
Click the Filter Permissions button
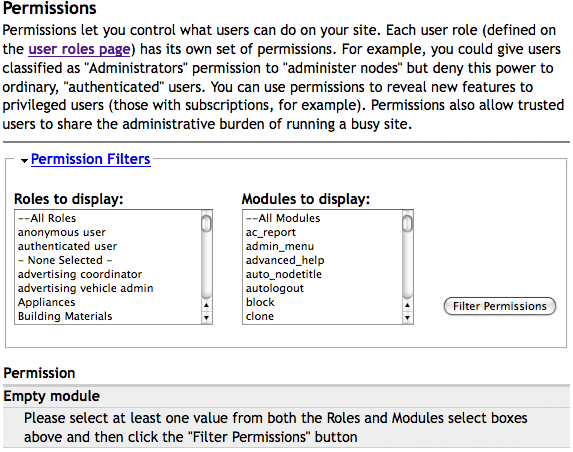point(500,306)
